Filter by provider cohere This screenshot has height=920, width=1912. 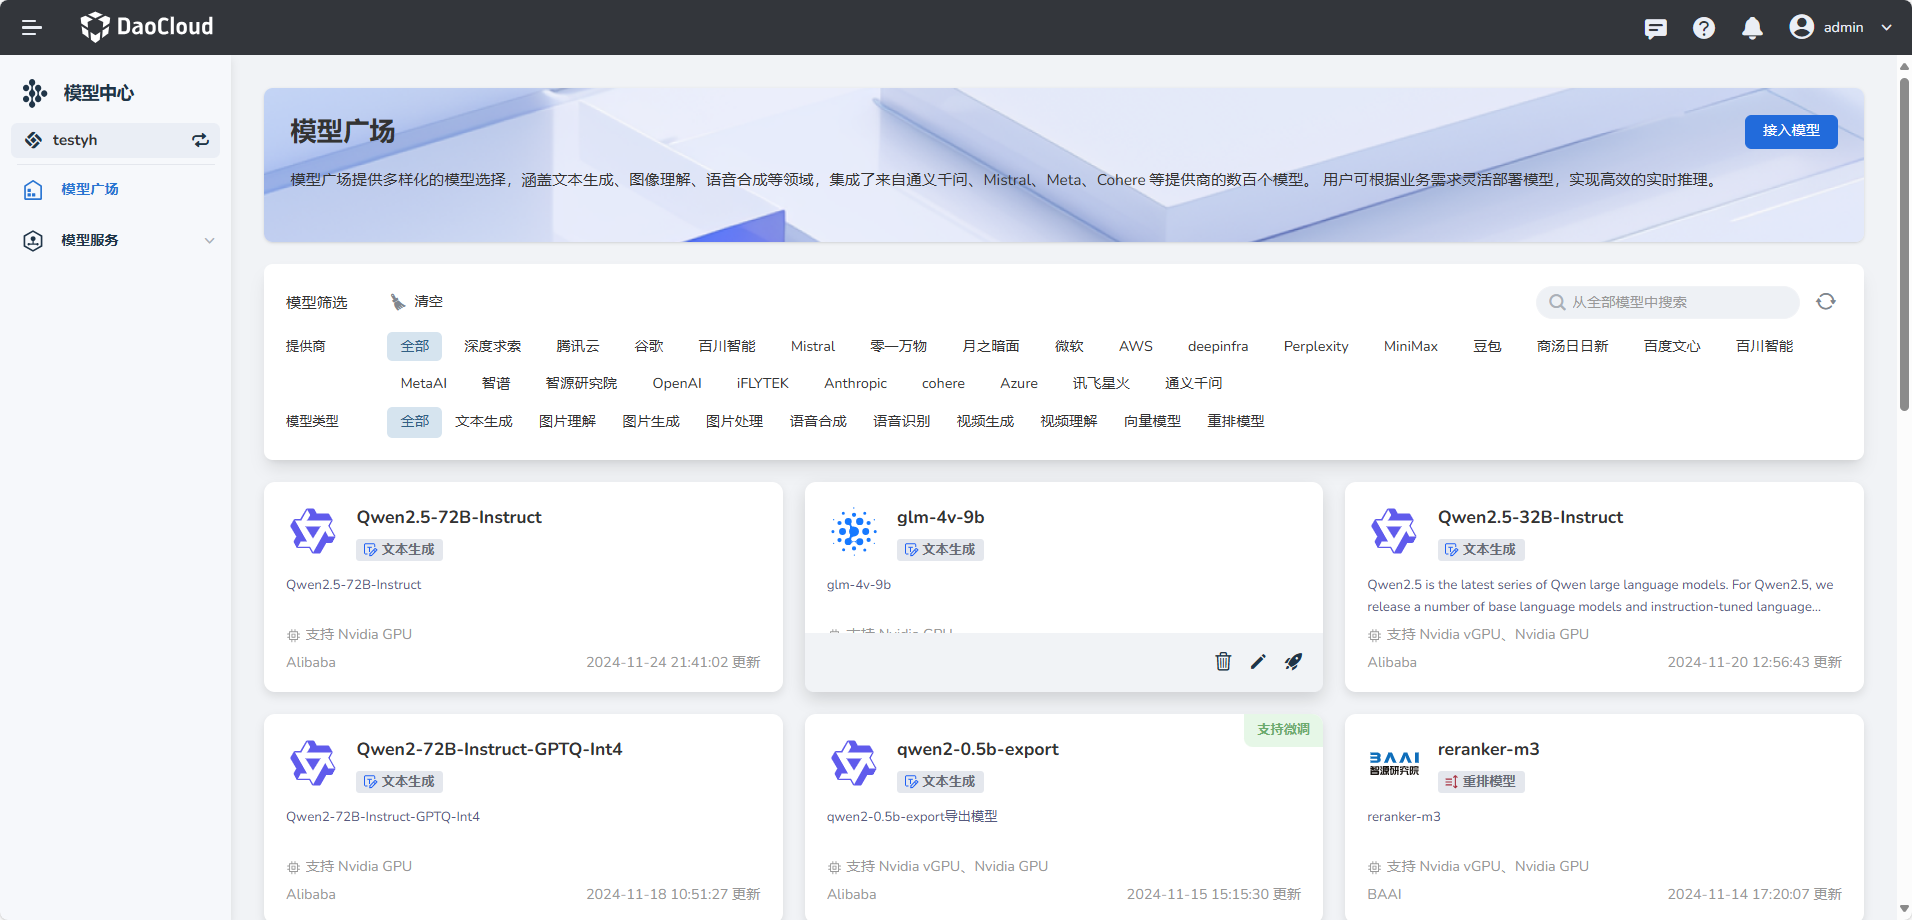point(943,383)
